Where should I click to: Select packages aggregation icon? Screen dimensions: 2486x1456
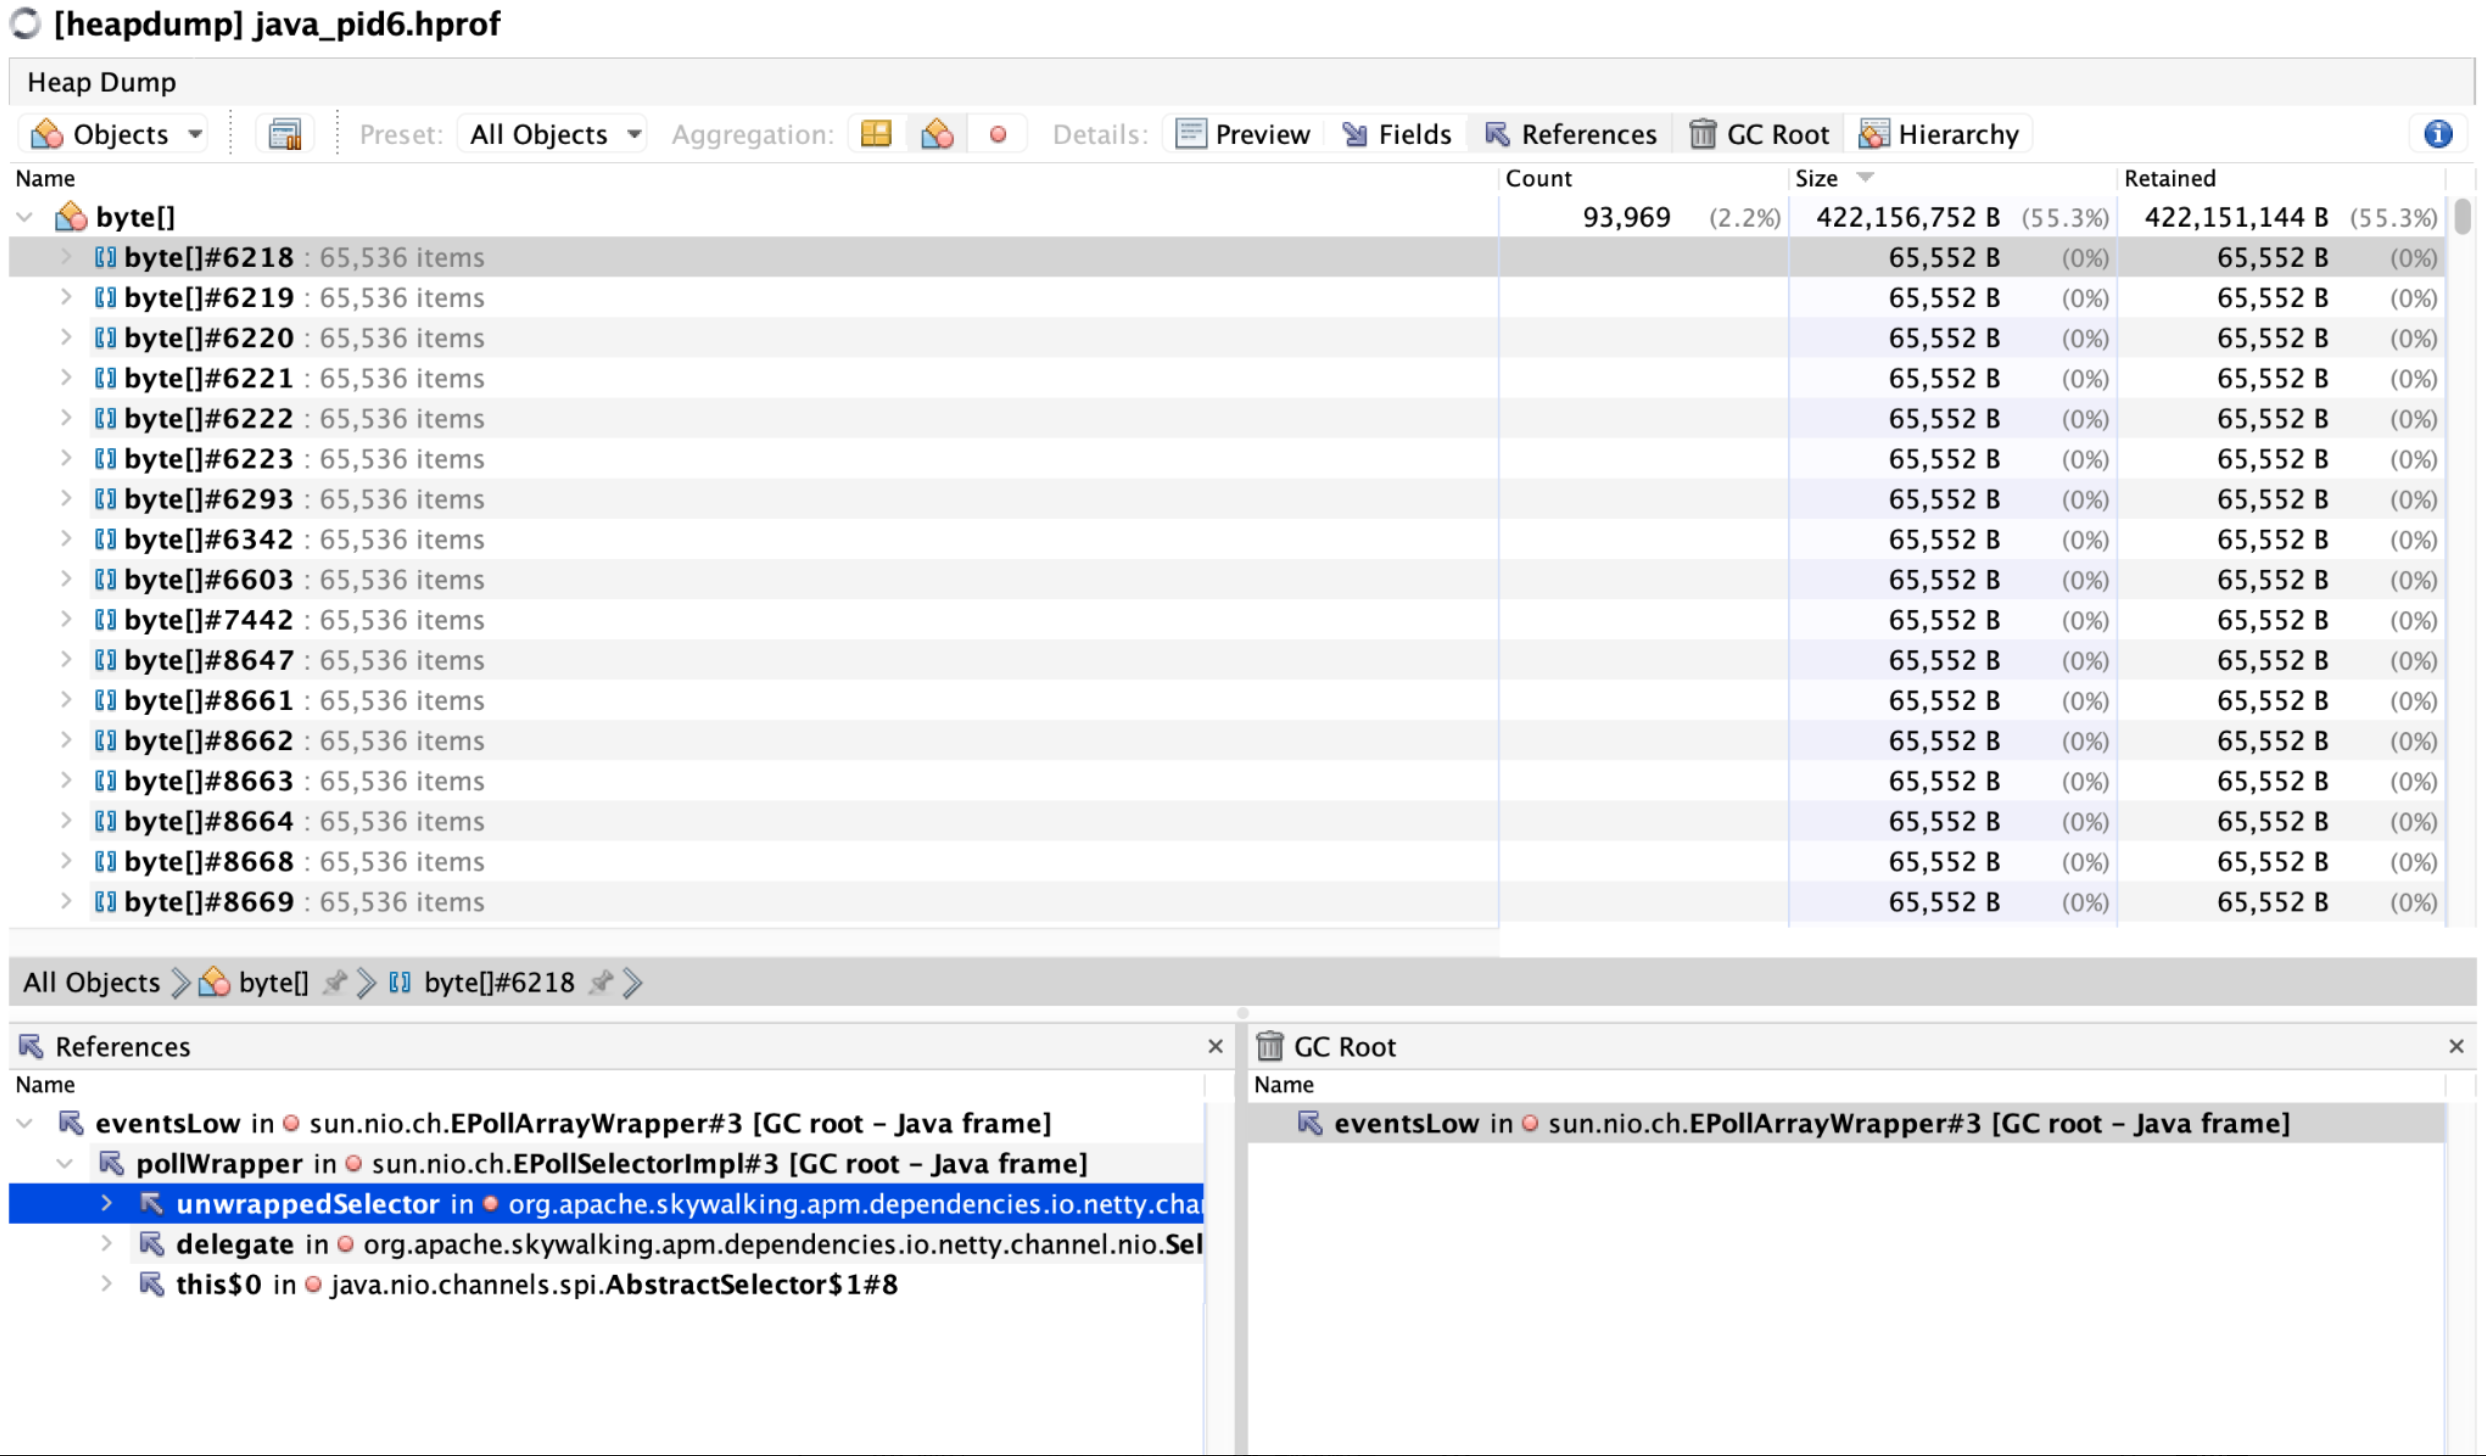(876, 134)
